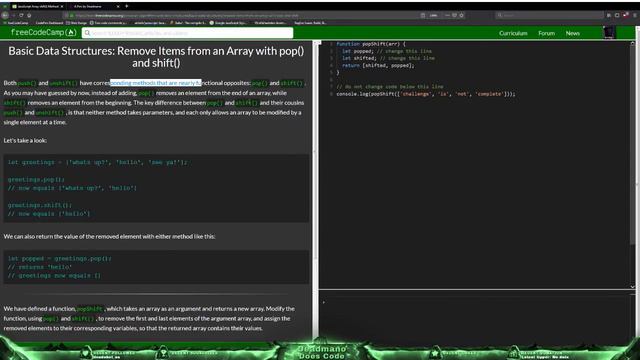
Task: Click editor line 'return [shifted, popped];'
Action: click(378, 65)
